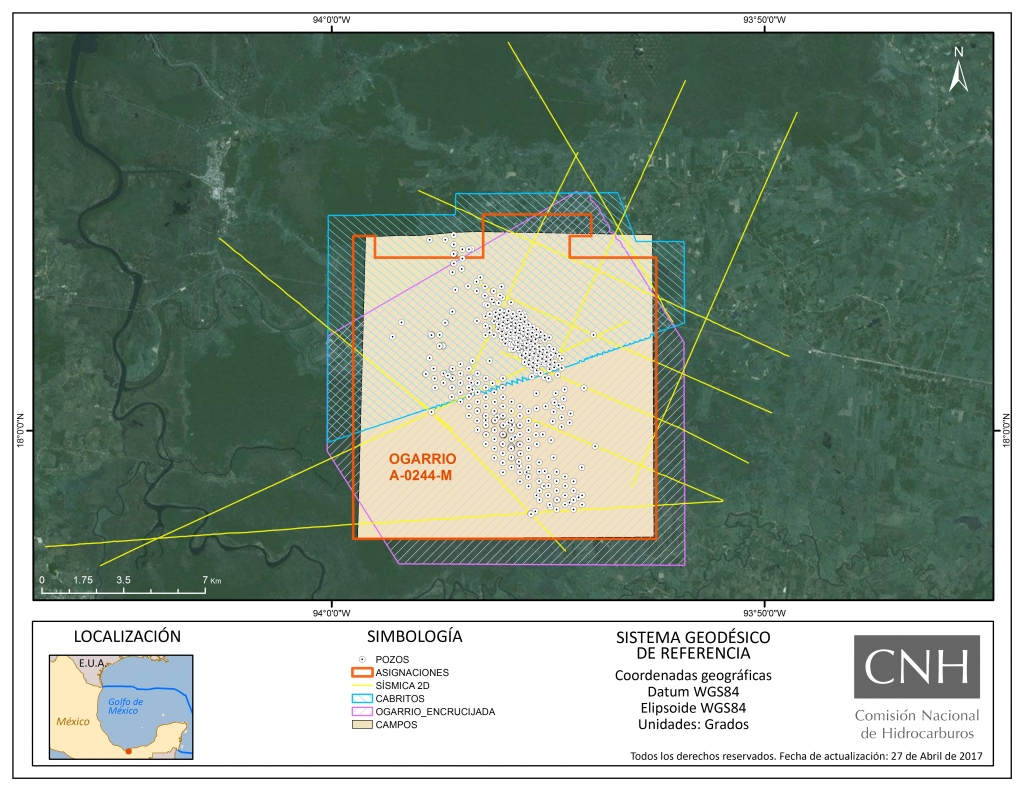Image resolution: width=1024 pixels, height=791 pixels.
Task: Click the SISTEMA GEODÉSICO DE REFERENCIA title
Action: click(692, 645)
